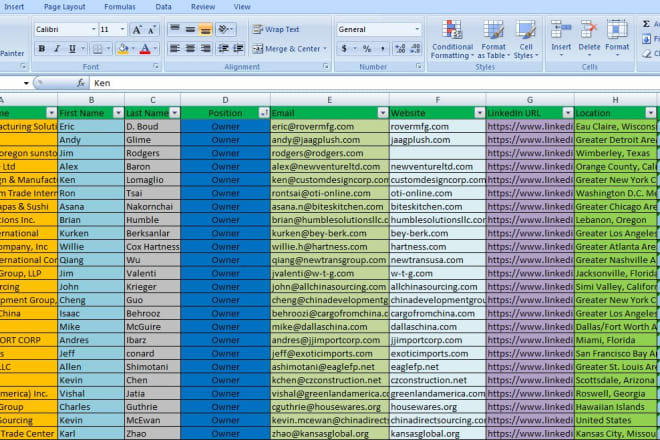Open Alignment dialog launcher
This screenshot has height=440, width=660.
(x=325, y=66)
